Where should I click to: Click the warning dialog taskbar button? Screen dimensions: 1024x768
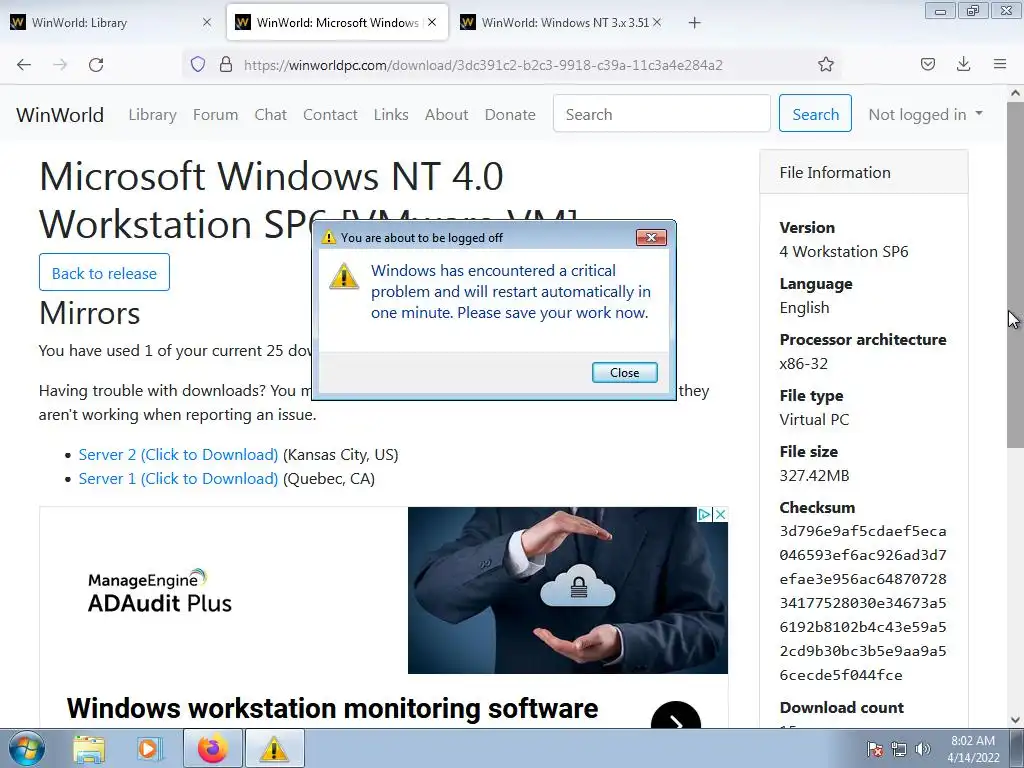tap(274, 748)
